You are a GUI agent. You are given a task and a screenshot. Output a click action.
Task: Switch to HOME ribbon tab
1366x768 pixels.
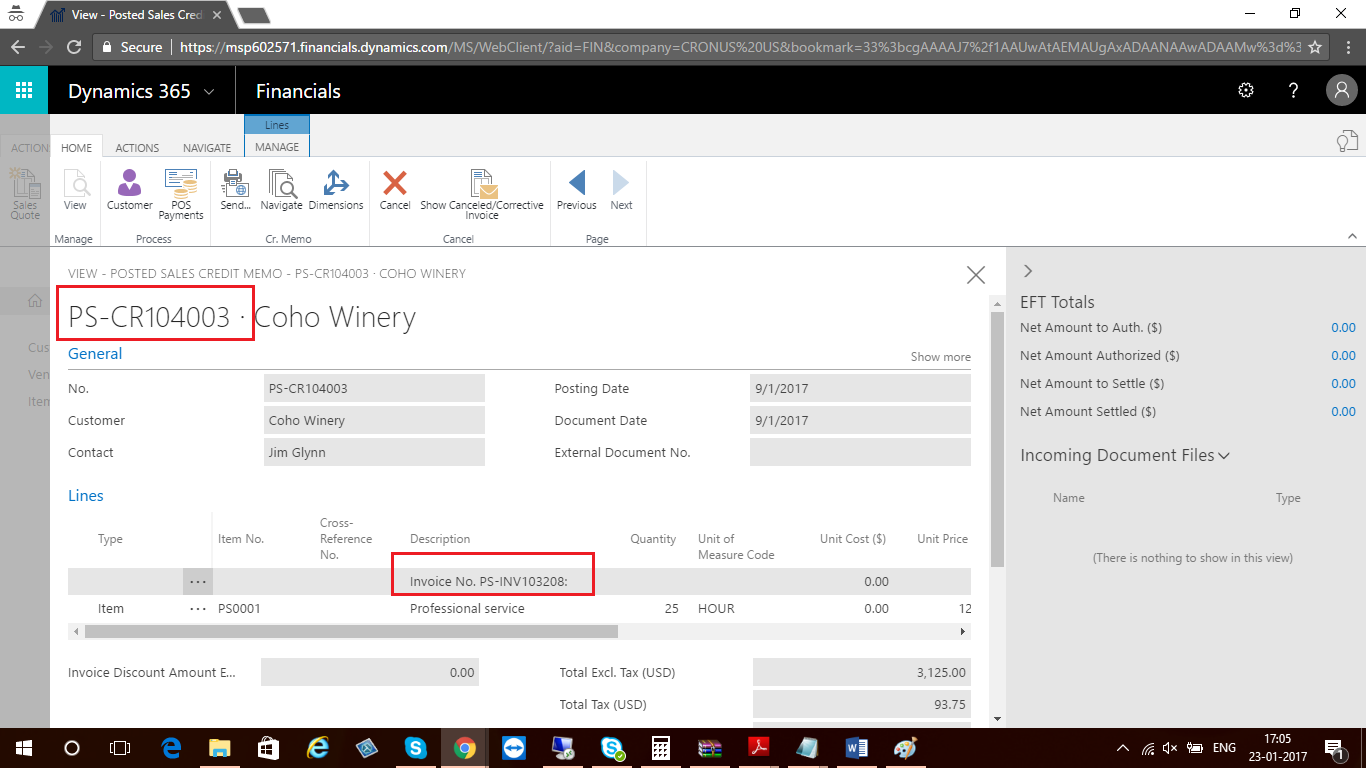click(76, 147)
